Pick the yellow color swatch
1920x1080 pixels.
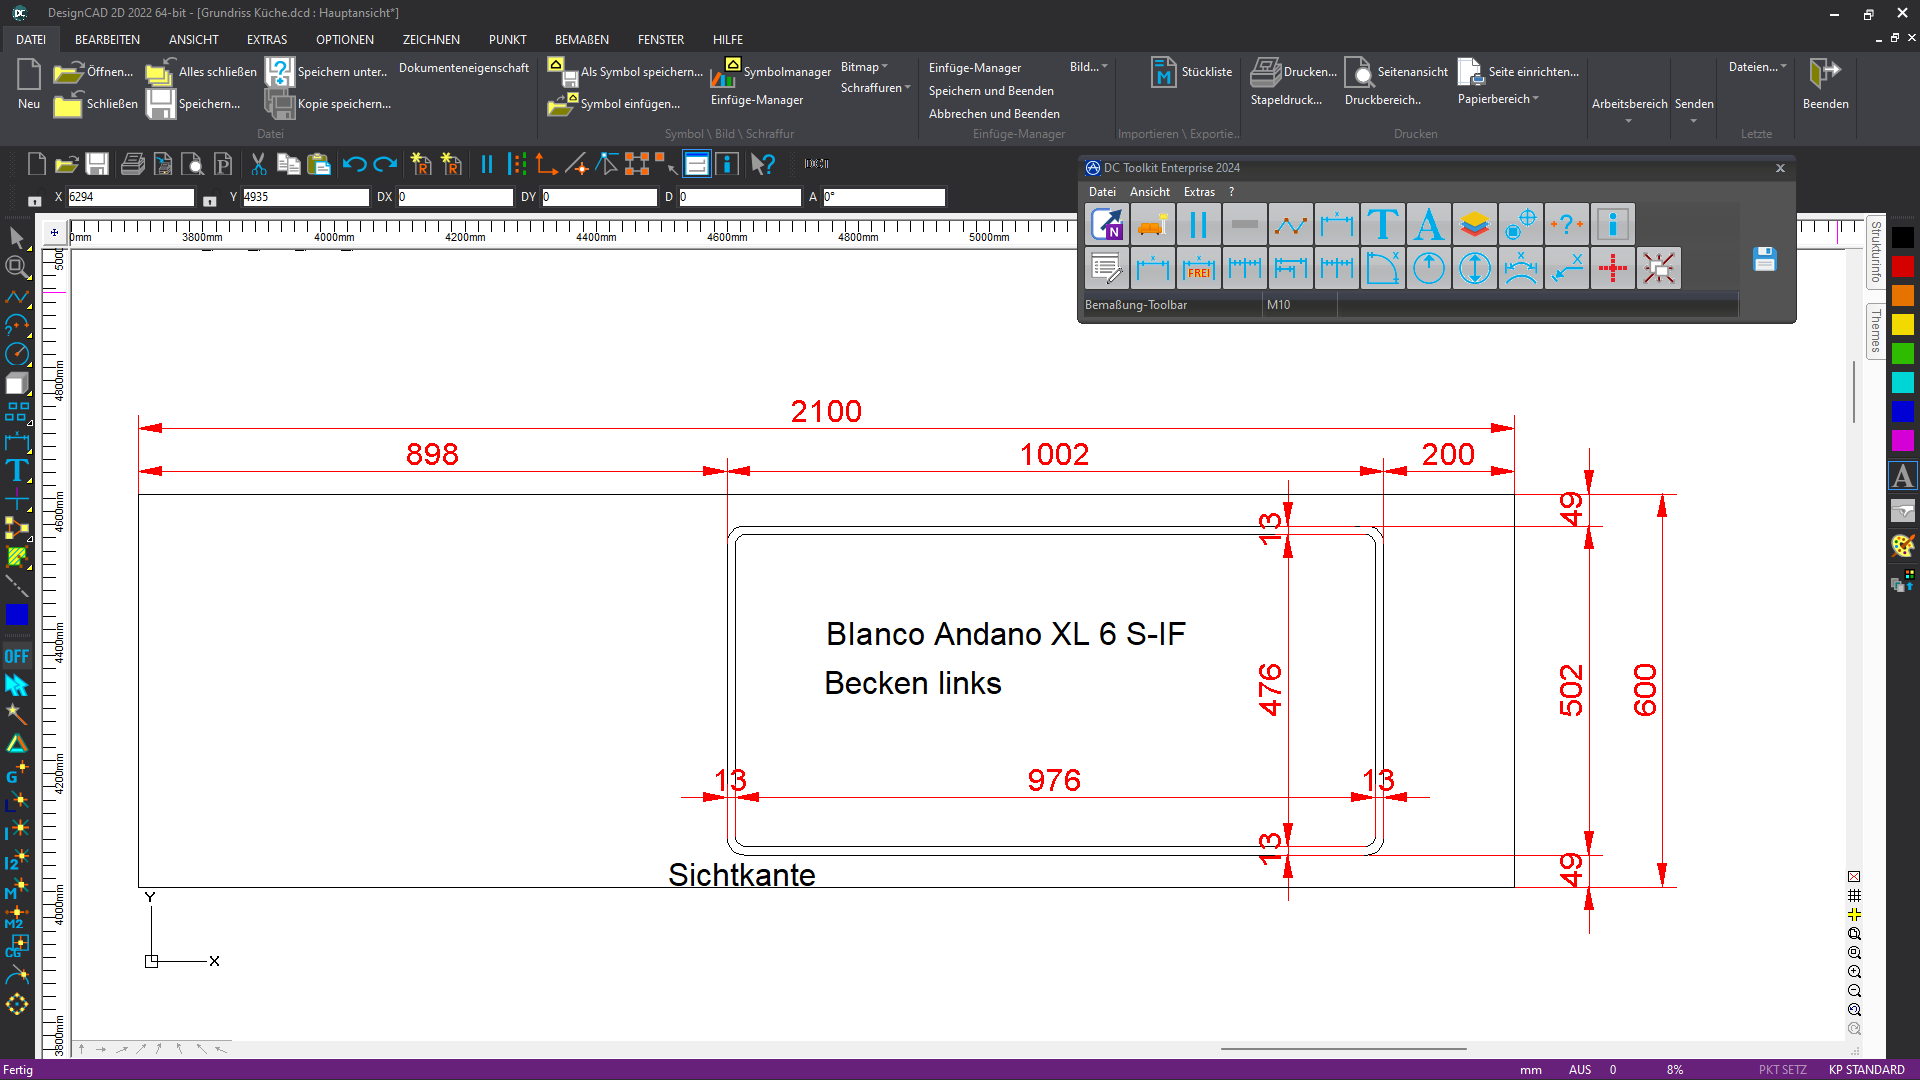coord(1902,325)
